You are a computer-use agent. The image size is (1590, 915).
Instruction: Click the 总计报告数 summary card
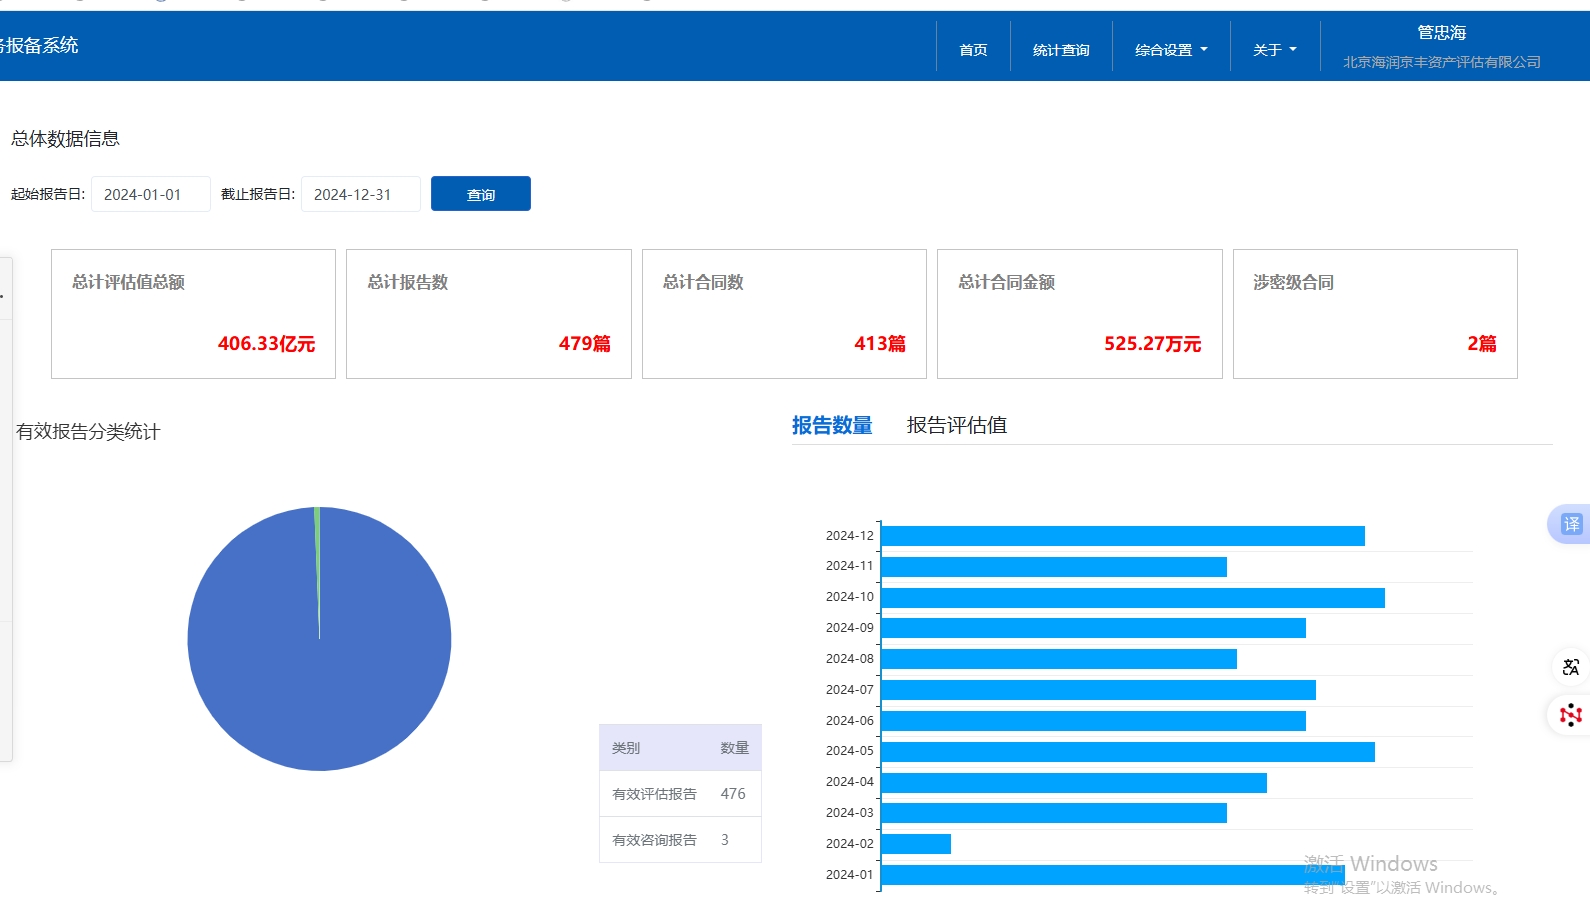(488, 314)
